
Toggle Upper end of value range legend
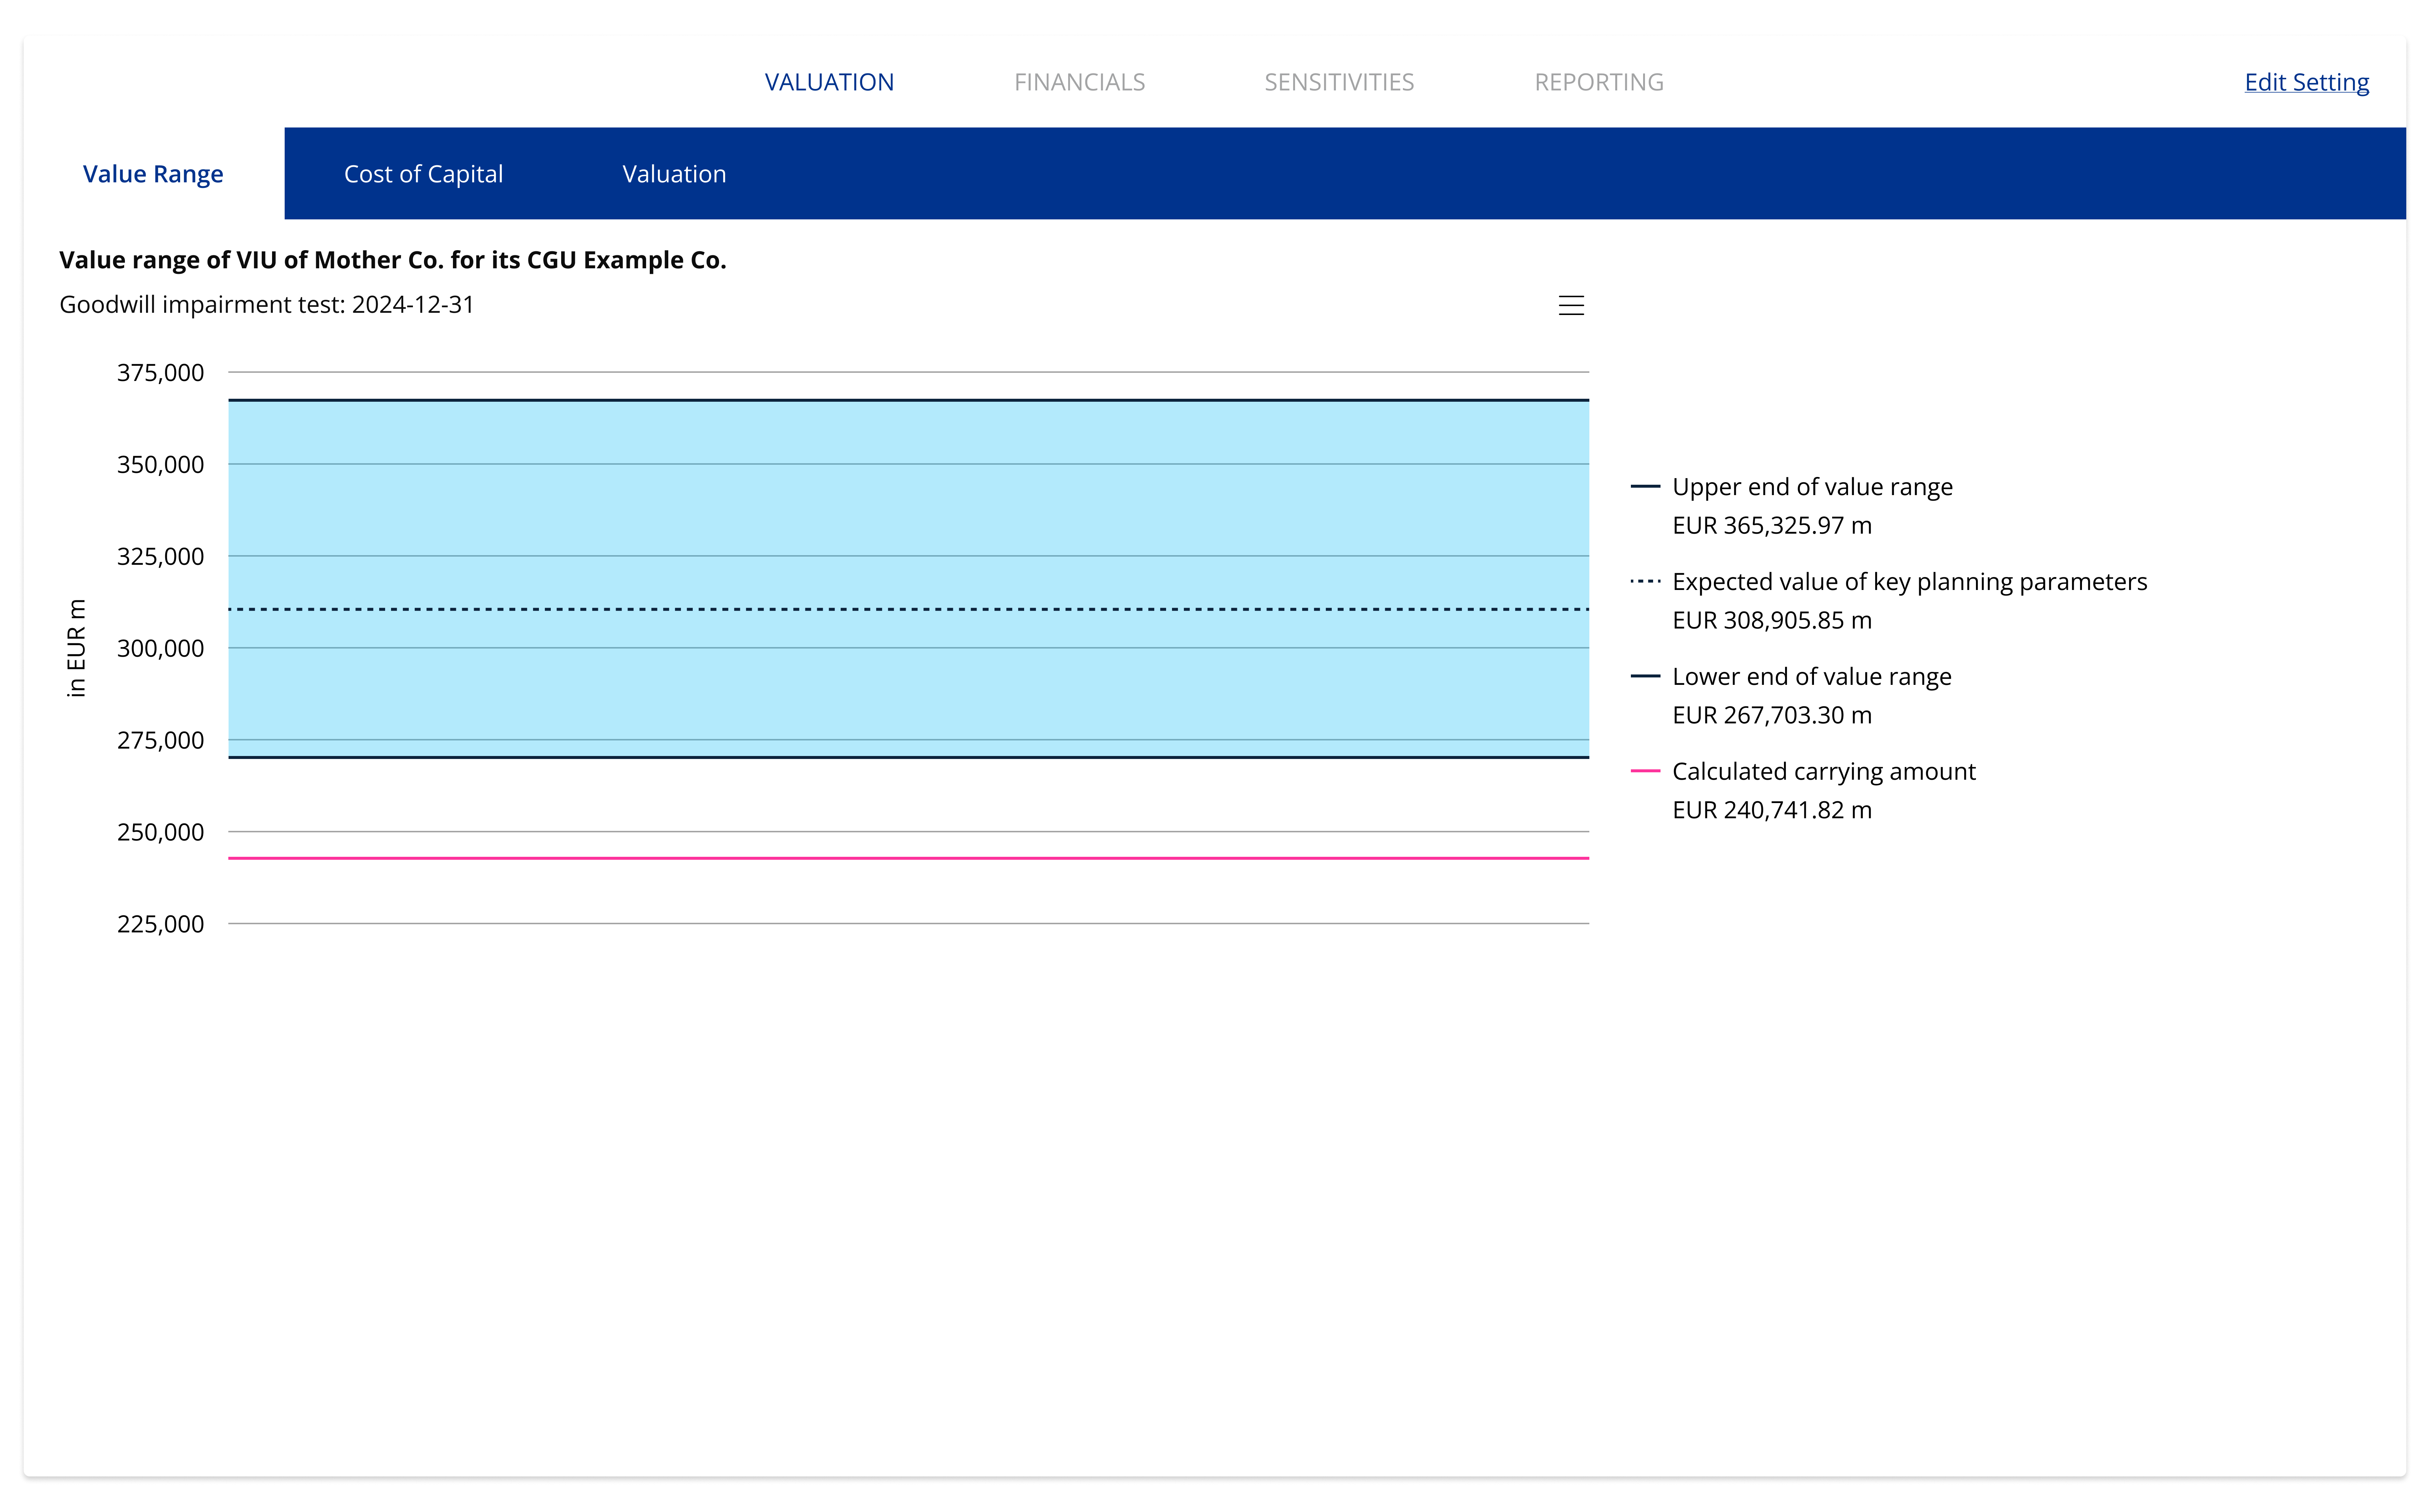(1812, 487)
